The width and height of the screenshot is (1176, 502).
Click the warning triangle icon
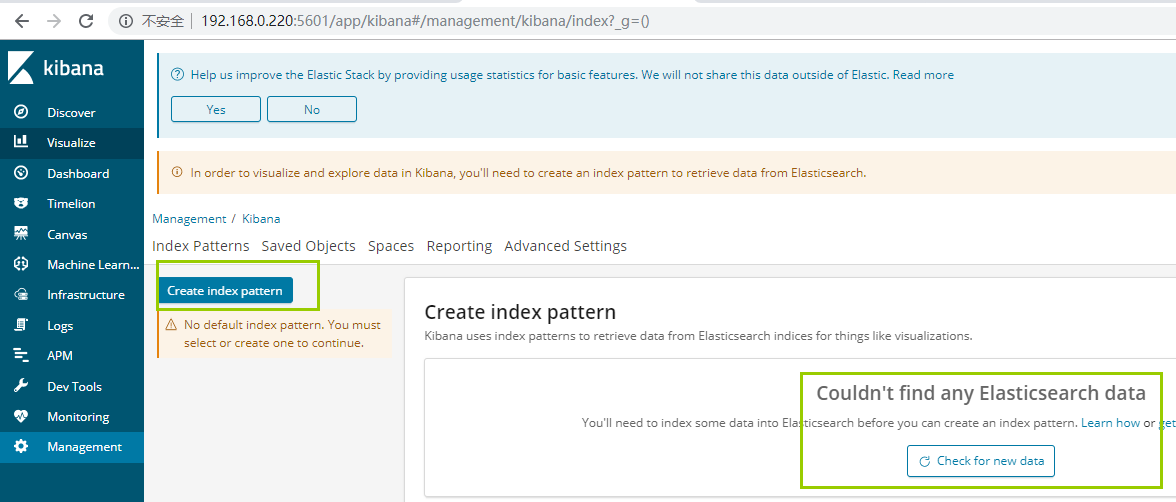click(x=171, y=325)
